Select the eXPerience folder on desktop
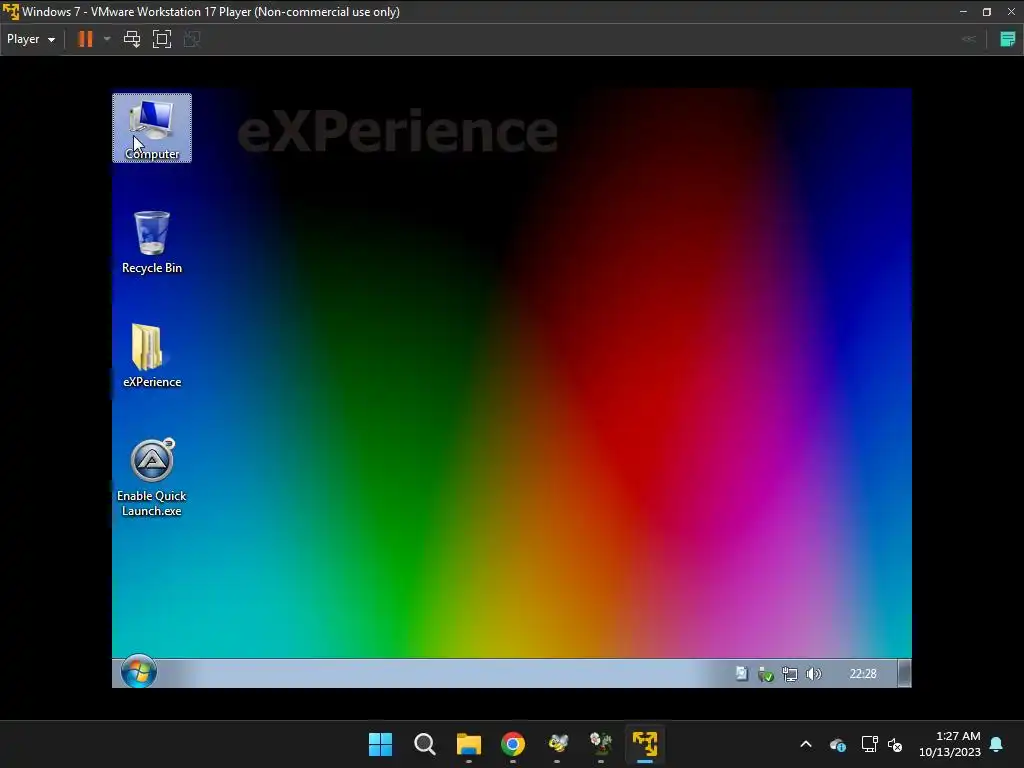The height and width of the screenshot is (768, 1024). tap(152, 356)
